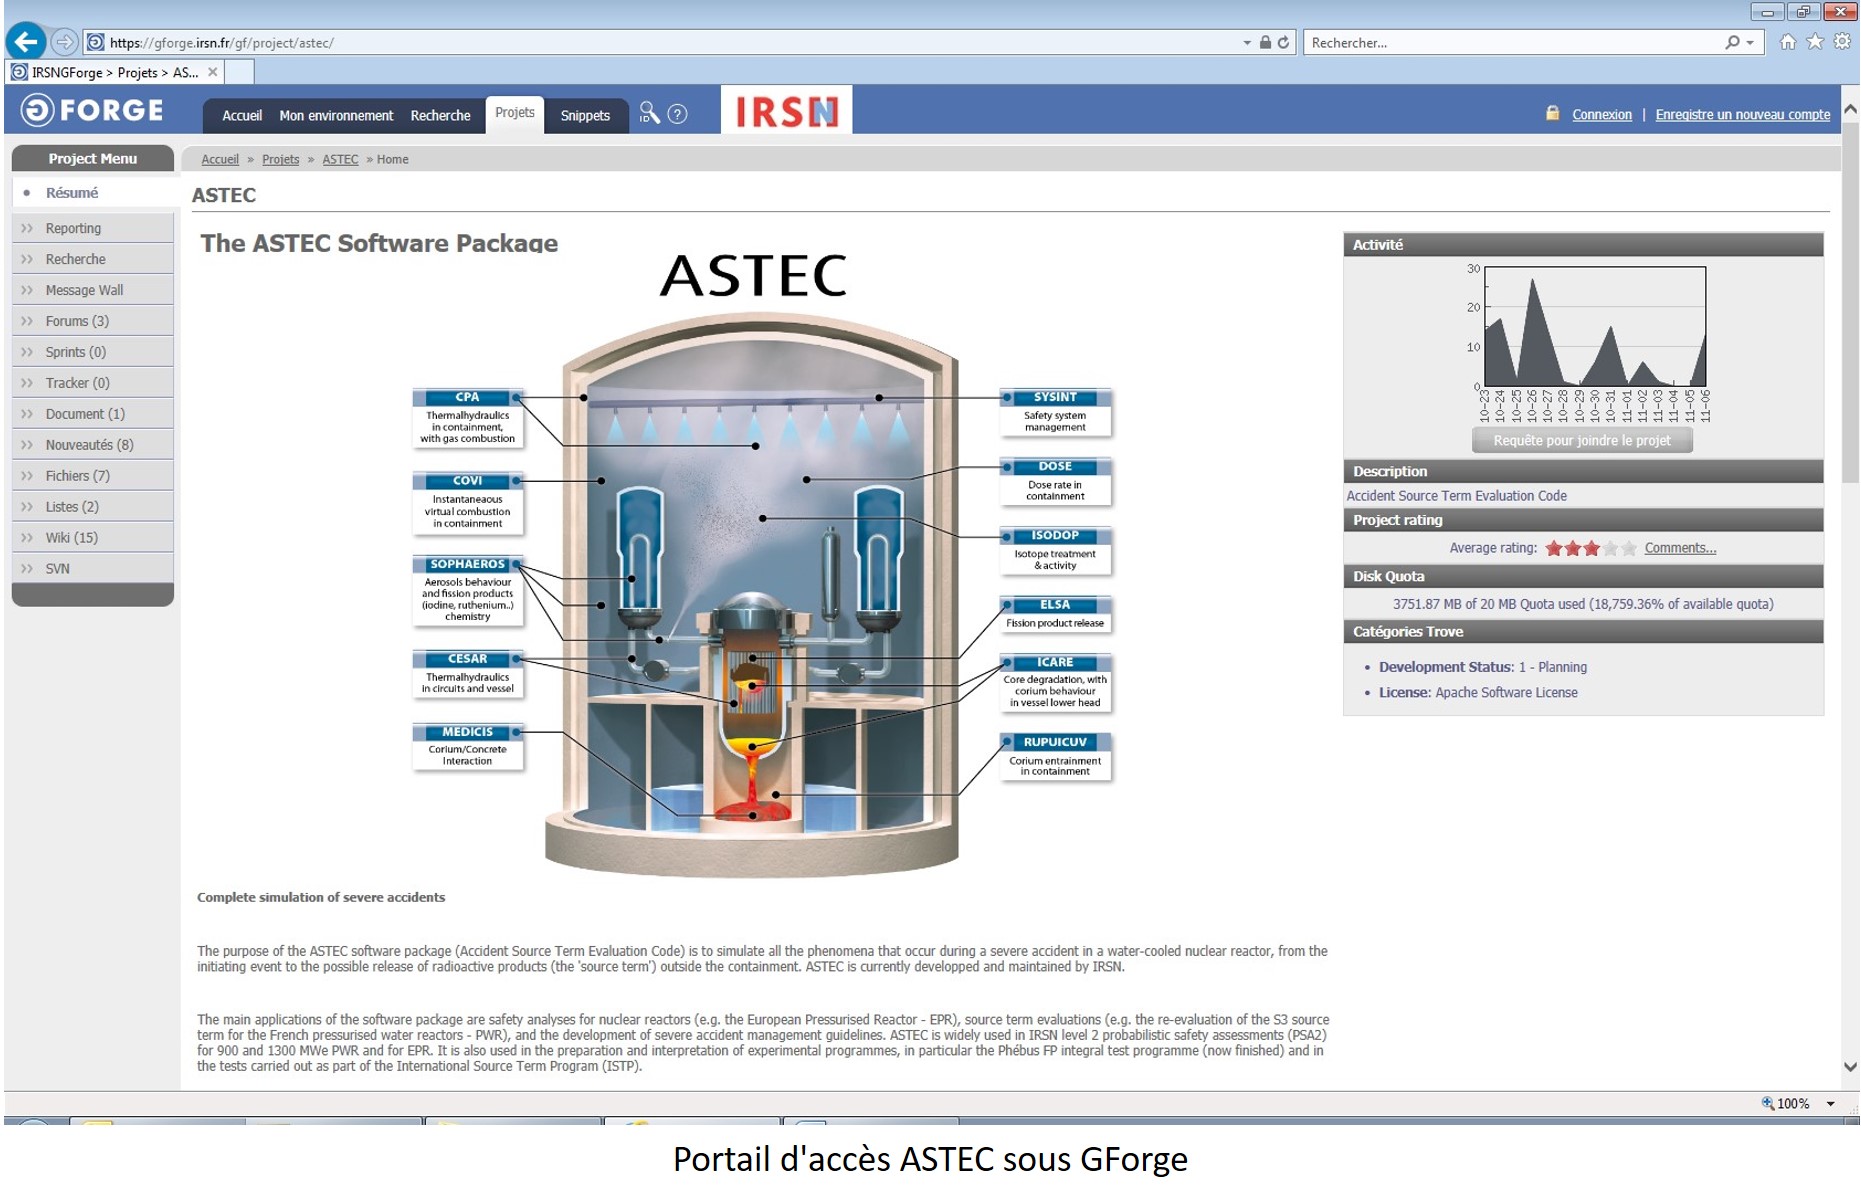Select Résumé in the Project Menu
The image size is (1861, 1204).
(93, 193)
